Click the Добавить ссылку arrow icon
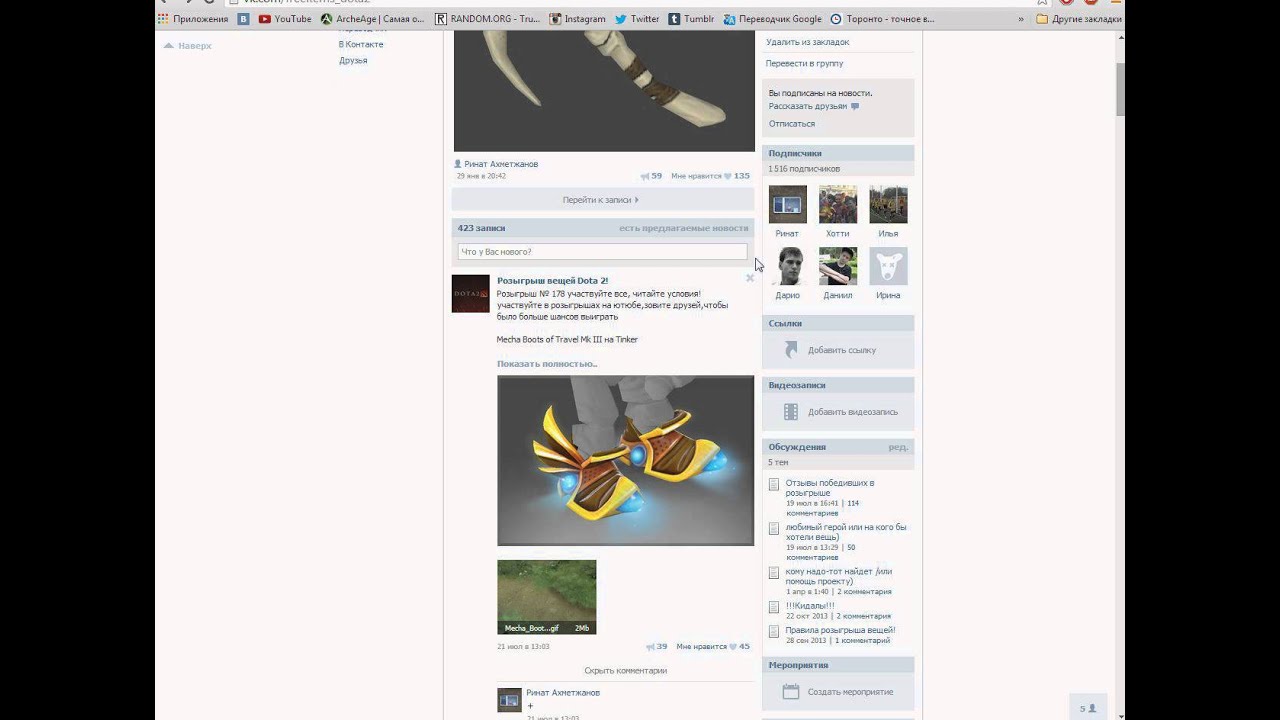 pos(791,350)
